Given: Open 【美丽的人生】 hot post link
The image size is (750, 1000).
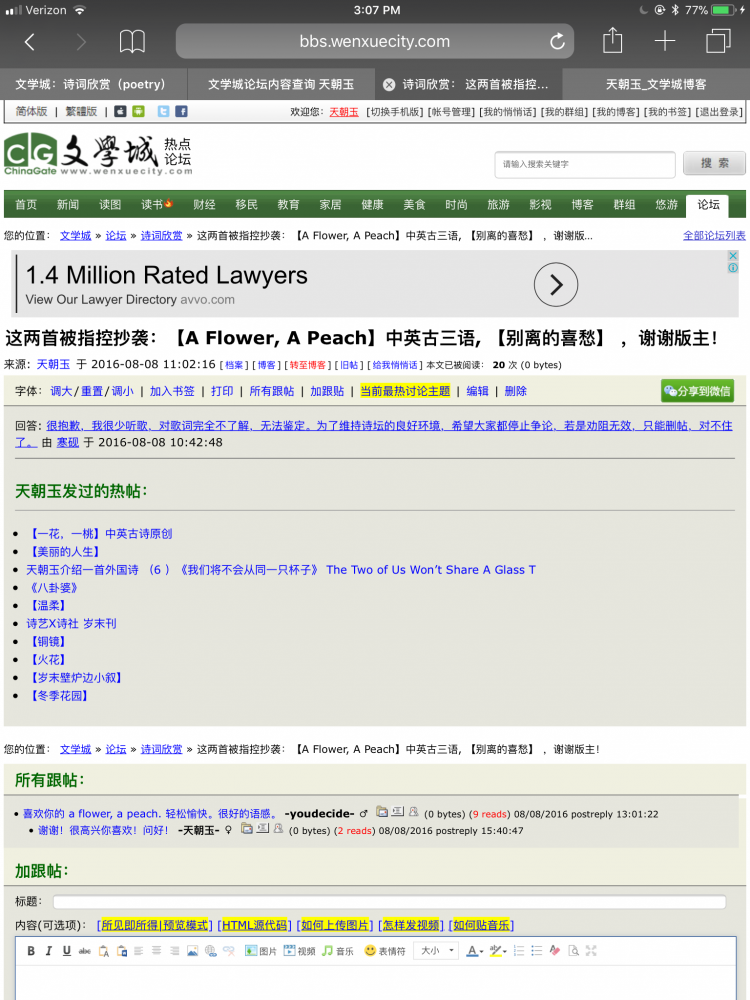Looking at the screenshot, I should tap(64, 552).
